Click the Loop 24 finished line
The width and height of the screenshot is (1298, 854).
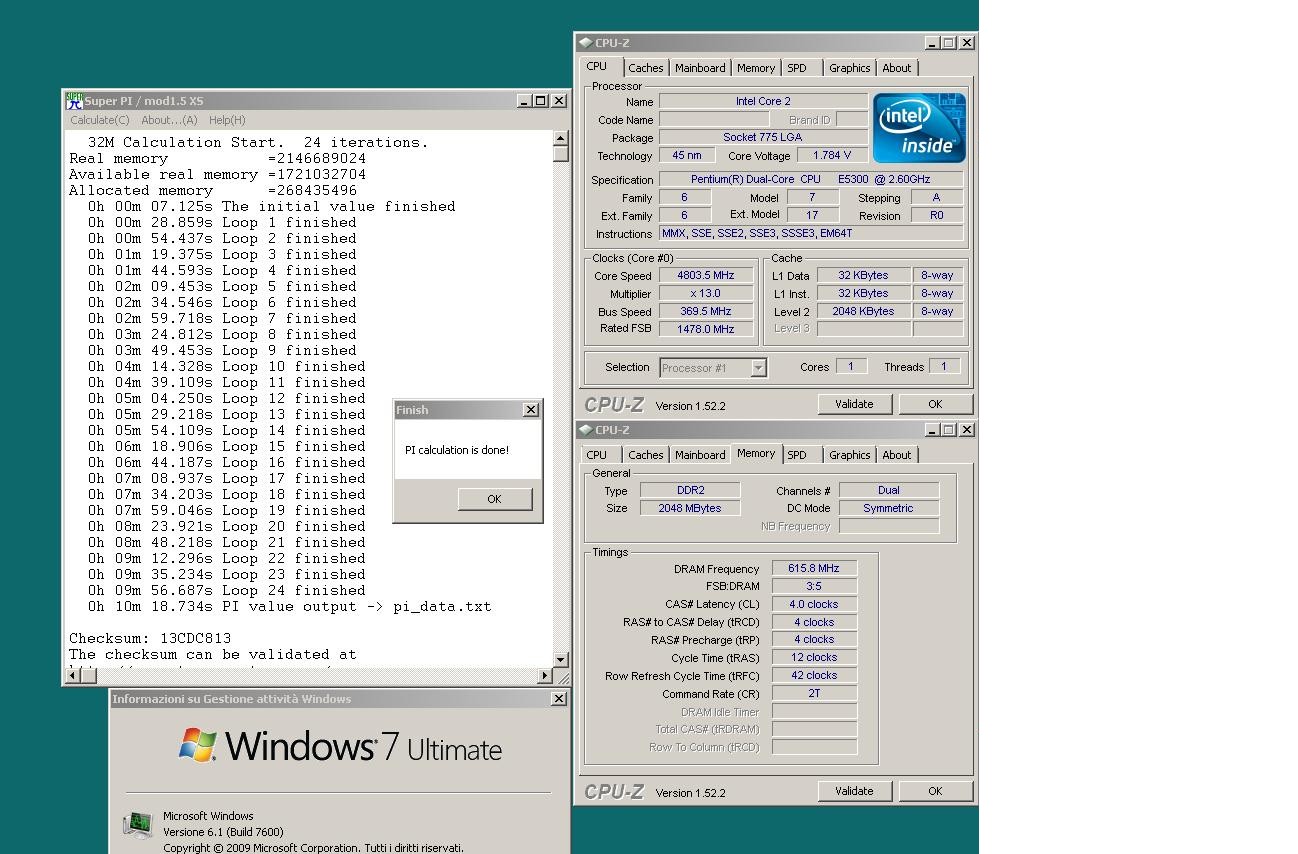click(226, 591)
